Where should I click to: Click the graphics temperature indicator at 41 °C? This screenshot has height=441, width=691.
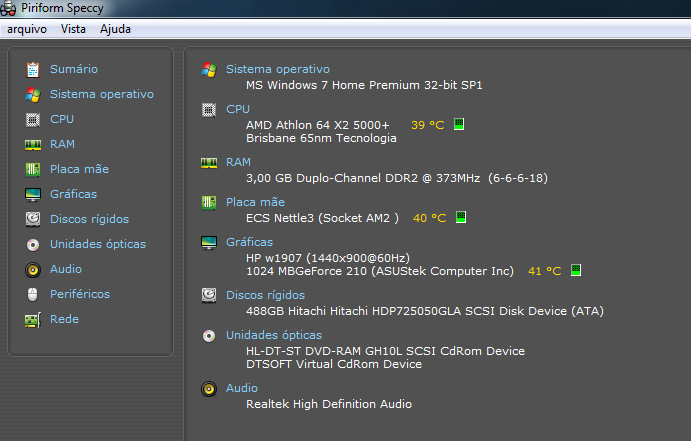click(544, 271)
